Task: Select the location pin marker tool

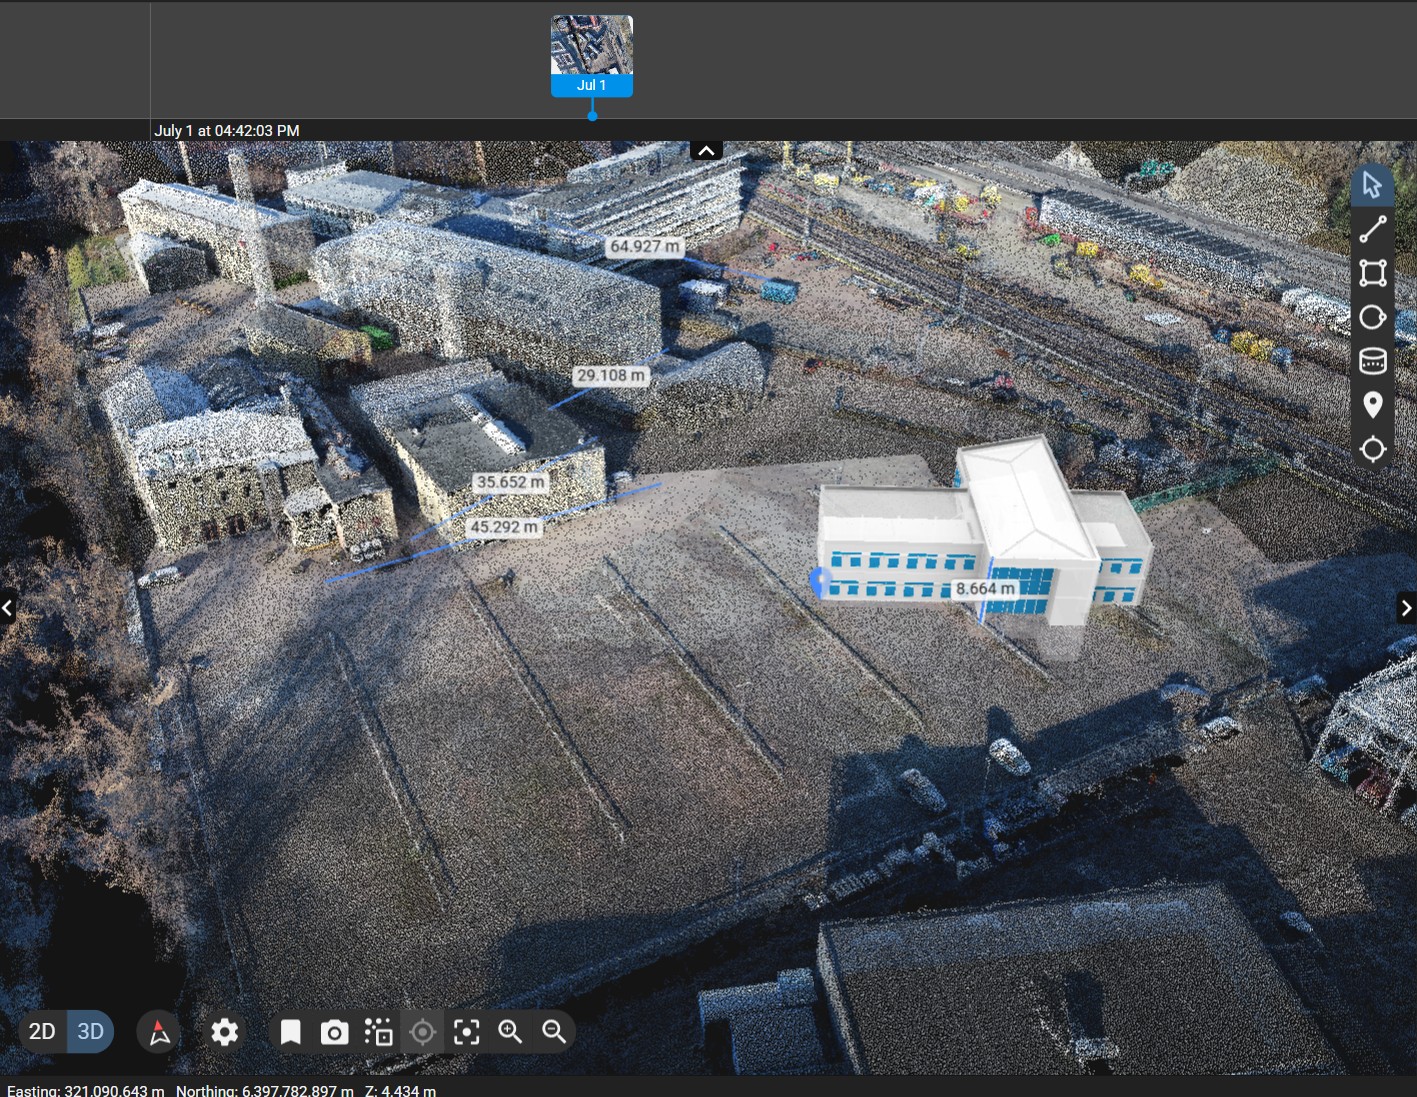Action: (x=1372, y=405)
